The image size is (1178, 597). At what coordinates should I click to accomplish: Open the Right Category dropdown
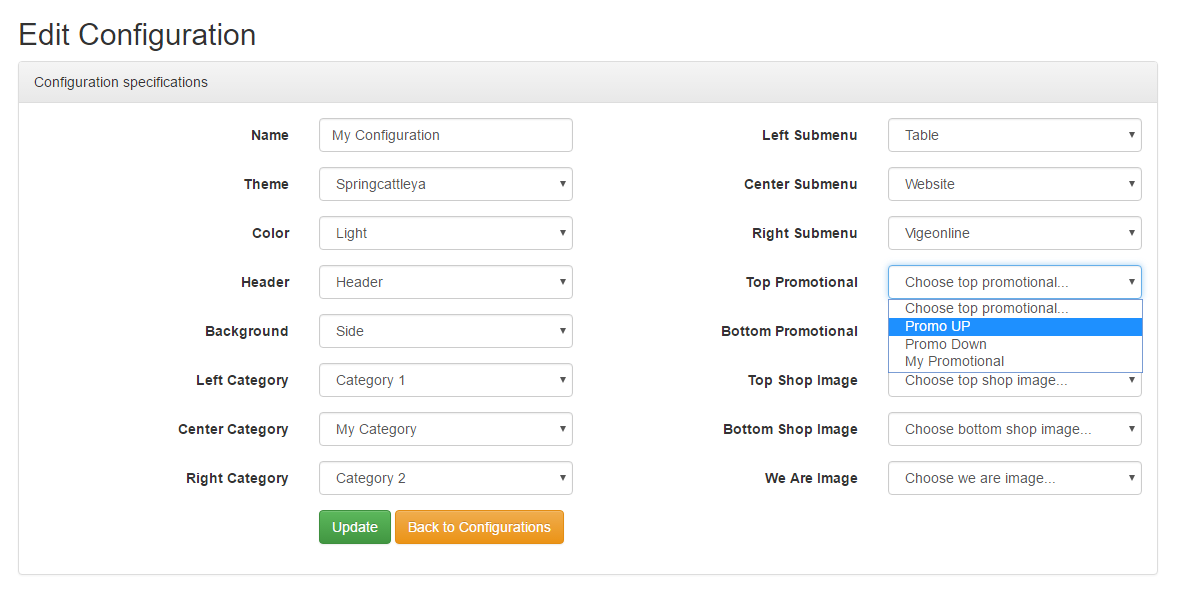(446, 478)
